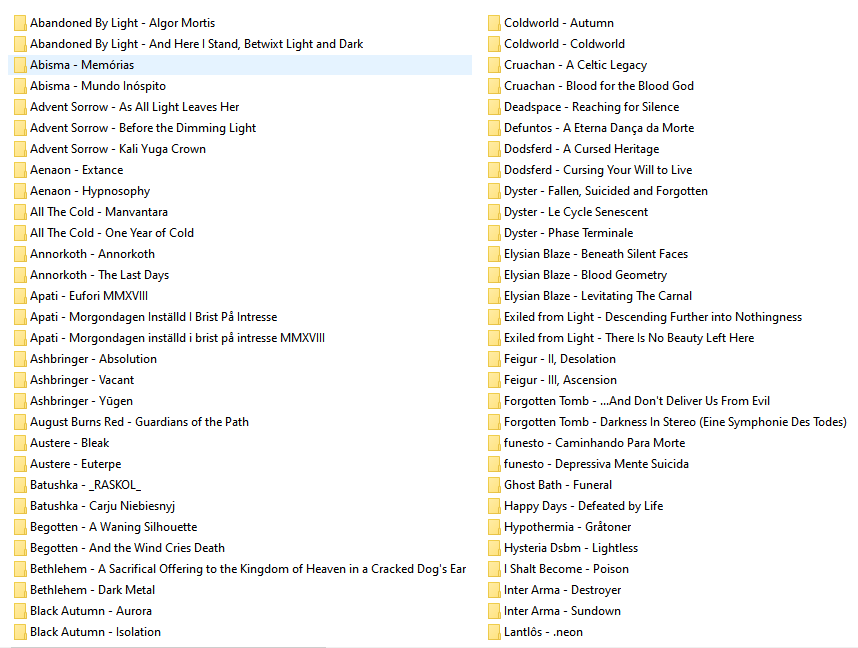Screen dimensions: 858x648
Task: Select the 'Abisma - Mundo Inóspito' folder name
Action: tap(98, 86)
